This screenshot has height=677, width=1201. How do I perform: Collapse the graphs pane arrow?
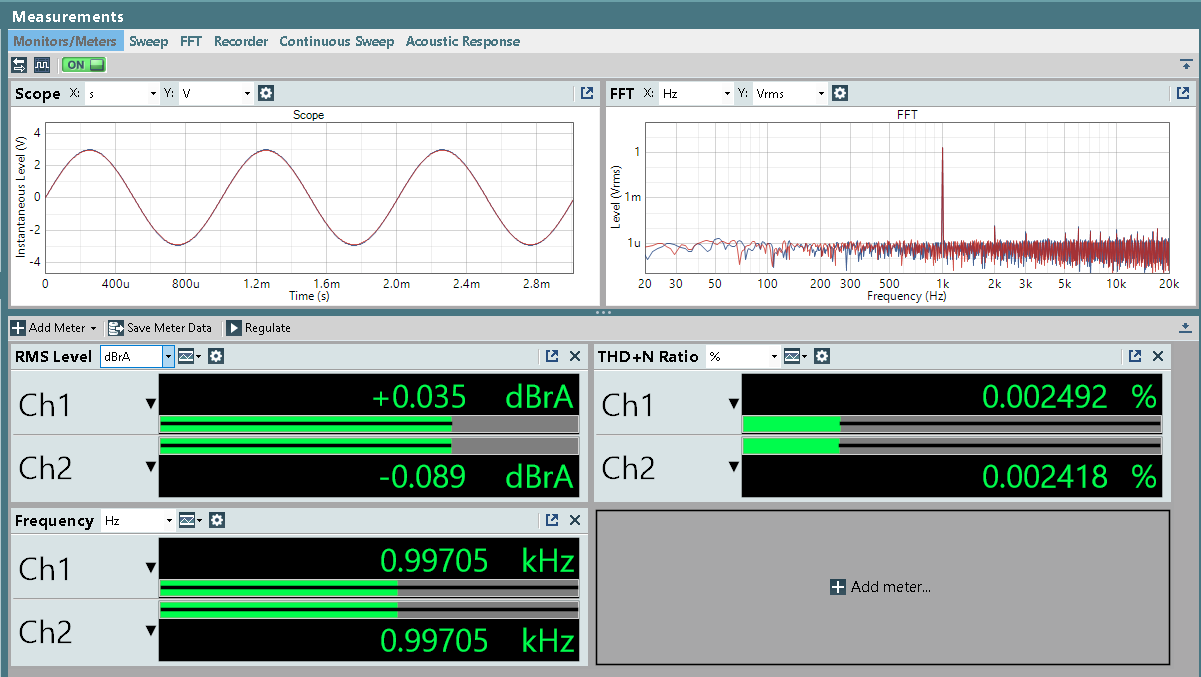[x=1186, y=64]
